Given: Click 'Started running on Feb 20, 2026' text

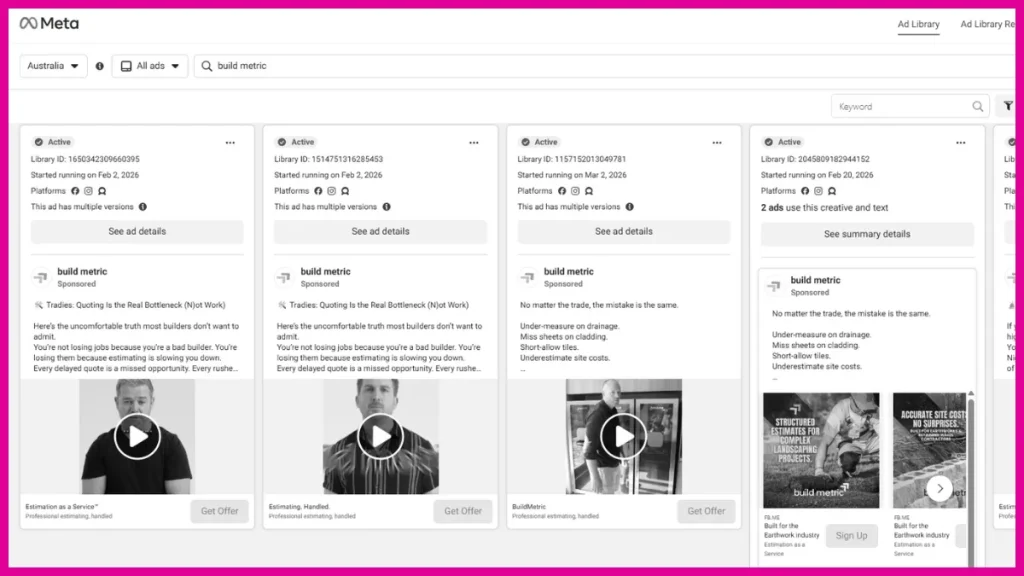Looking at the screenshot, I should click(x=817, y=175).
